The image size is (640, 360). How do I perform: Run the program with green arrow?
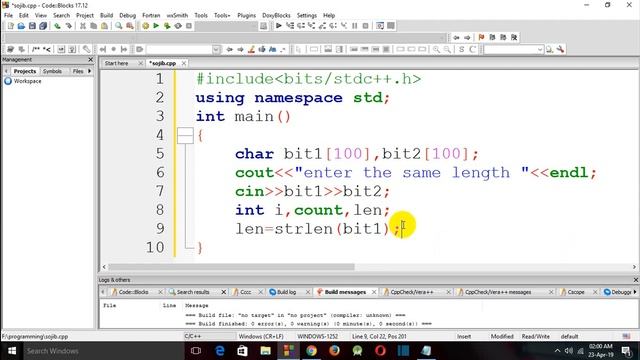(156, 26)
